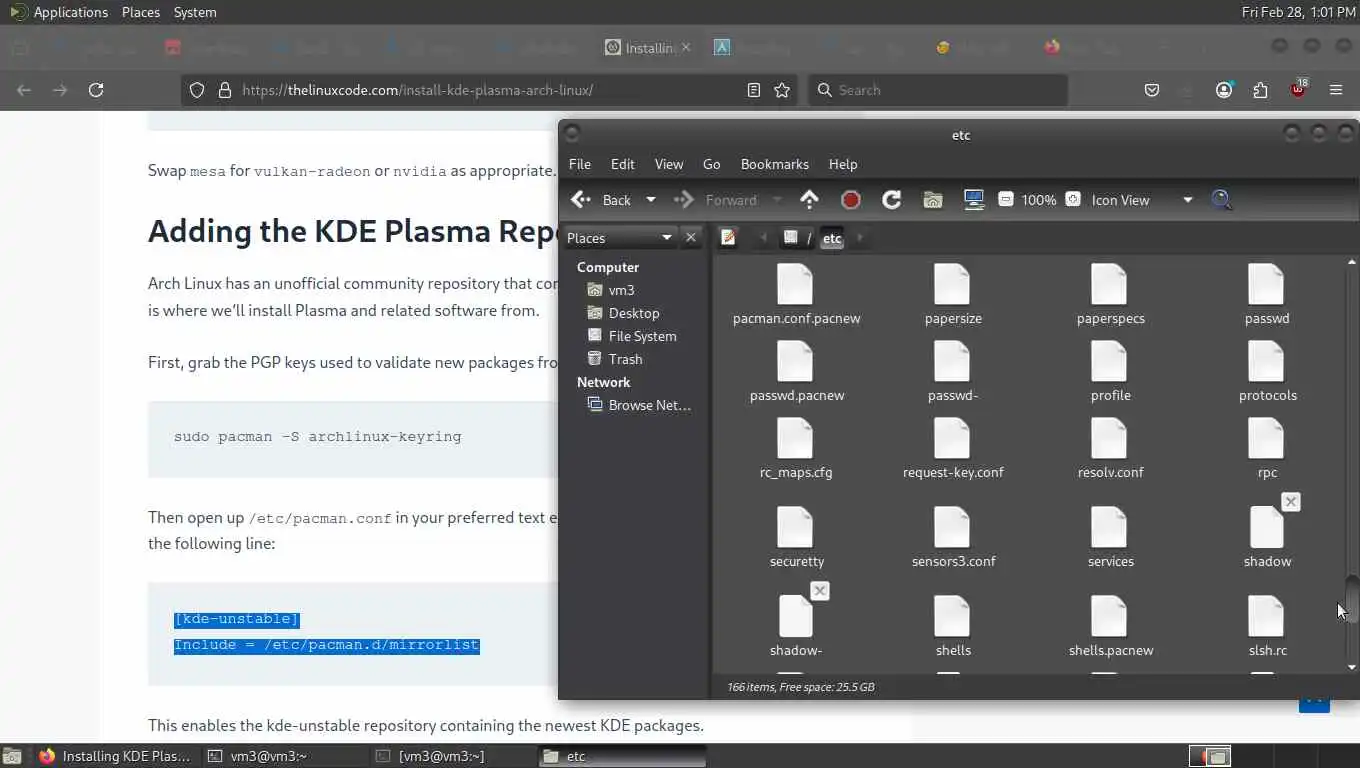Click the Firefox Search field
Viewport: 1360px width, 768px height.
[938, 90]
